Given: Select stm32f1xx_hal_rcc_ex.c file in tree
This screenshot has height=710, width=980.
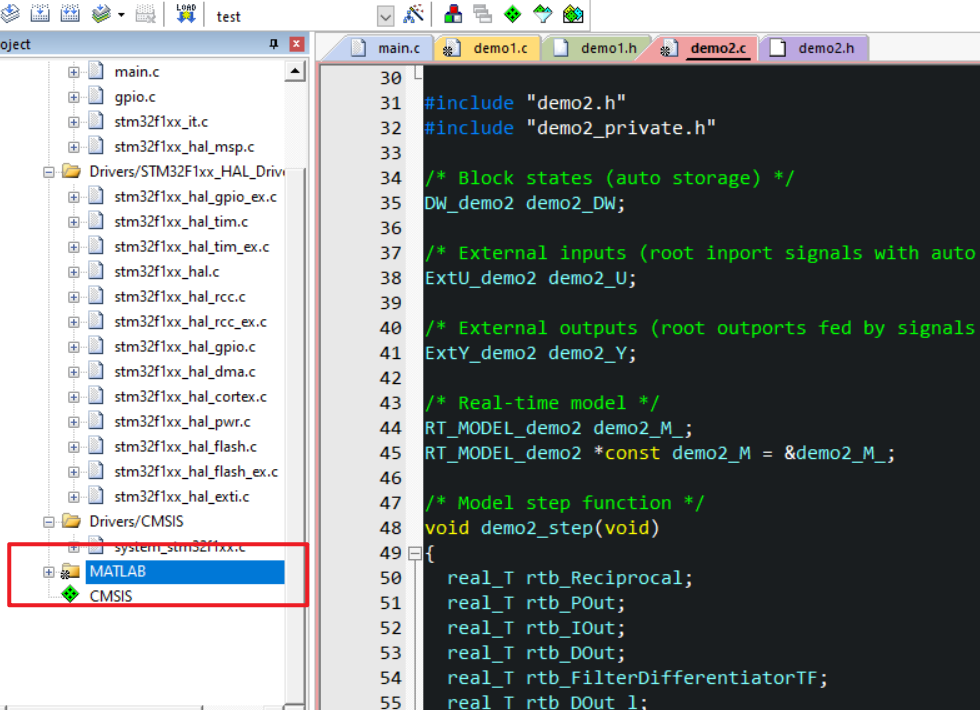Looking at the screenshot, I should [190, 322].
